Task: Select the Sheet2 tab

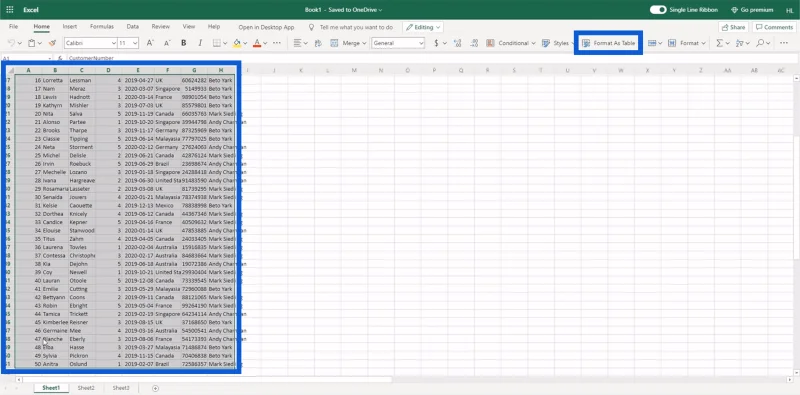Action: (x=86, y=388)
